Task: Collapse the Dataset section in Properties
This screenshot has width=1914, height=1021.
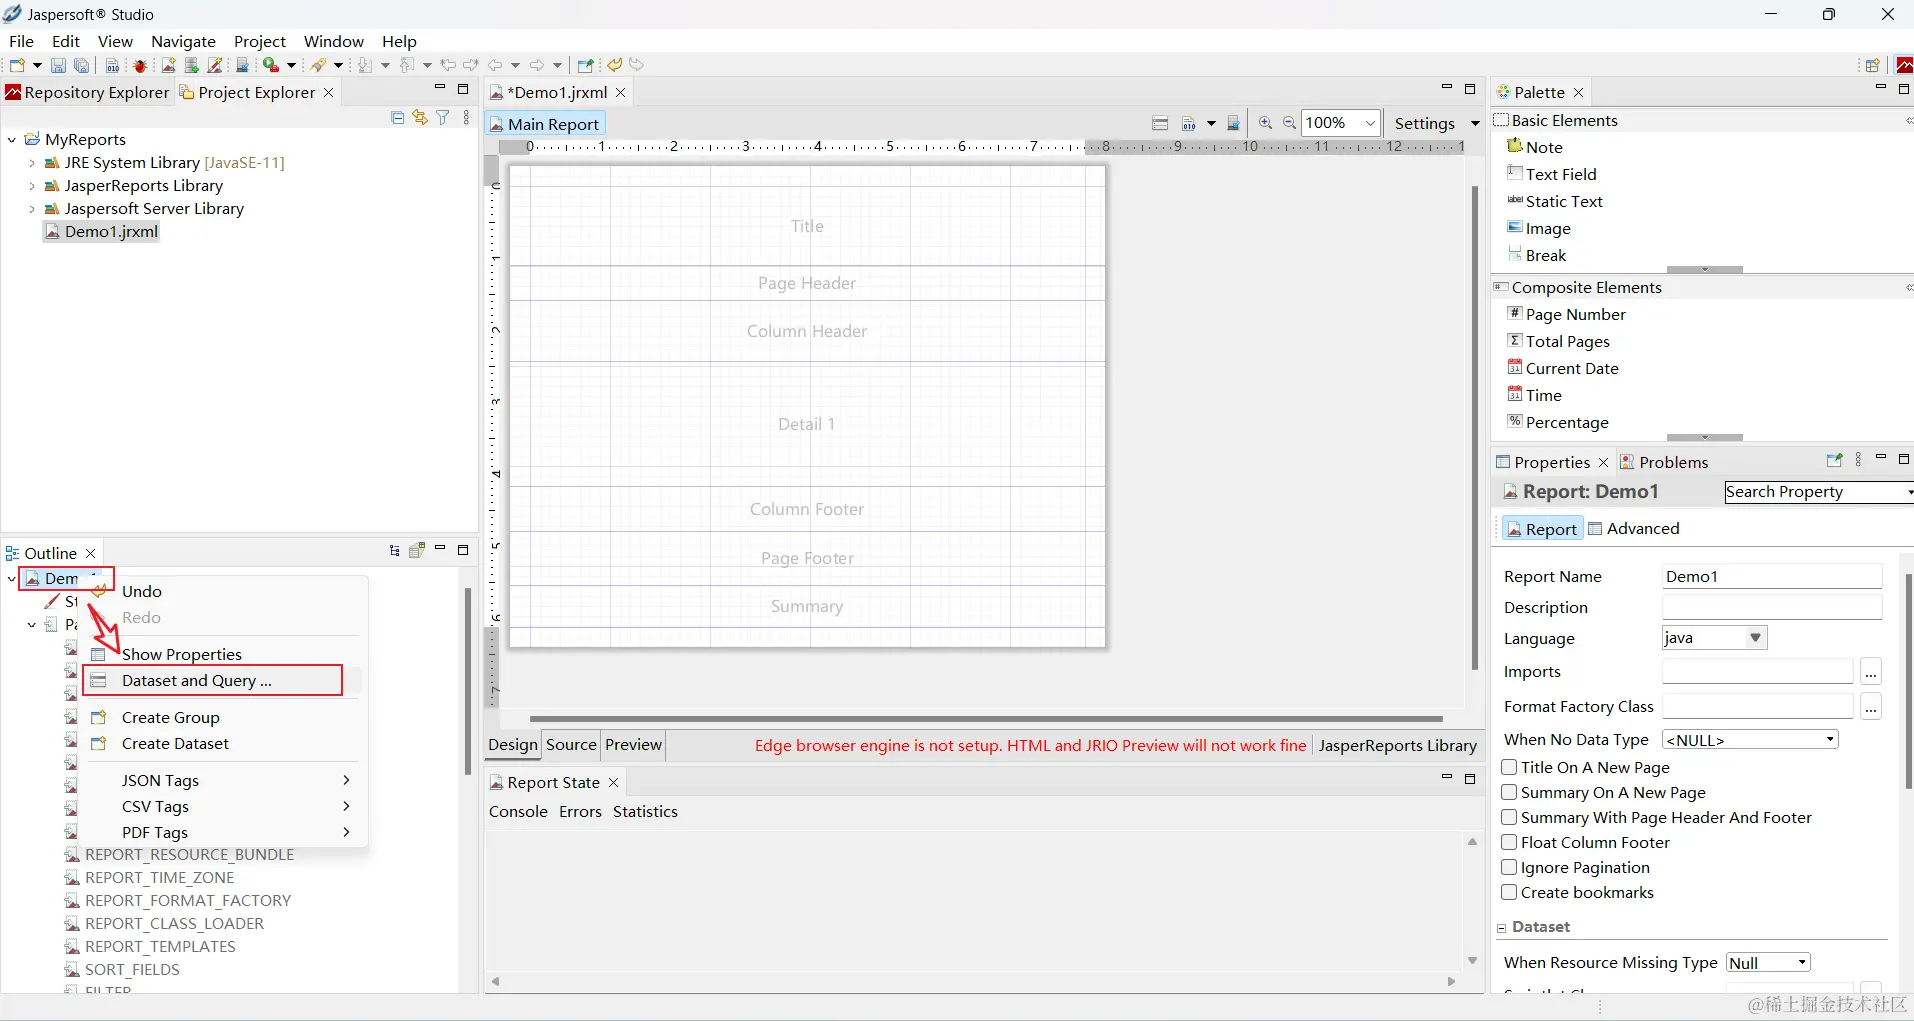Action: point(1502,928)
